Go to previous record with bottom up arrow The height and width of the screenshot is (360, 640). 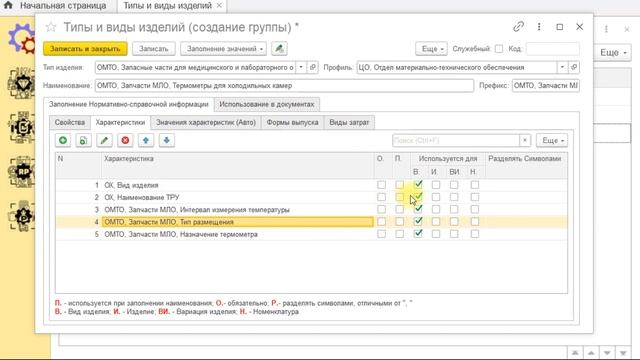click(x=591, y=353)
